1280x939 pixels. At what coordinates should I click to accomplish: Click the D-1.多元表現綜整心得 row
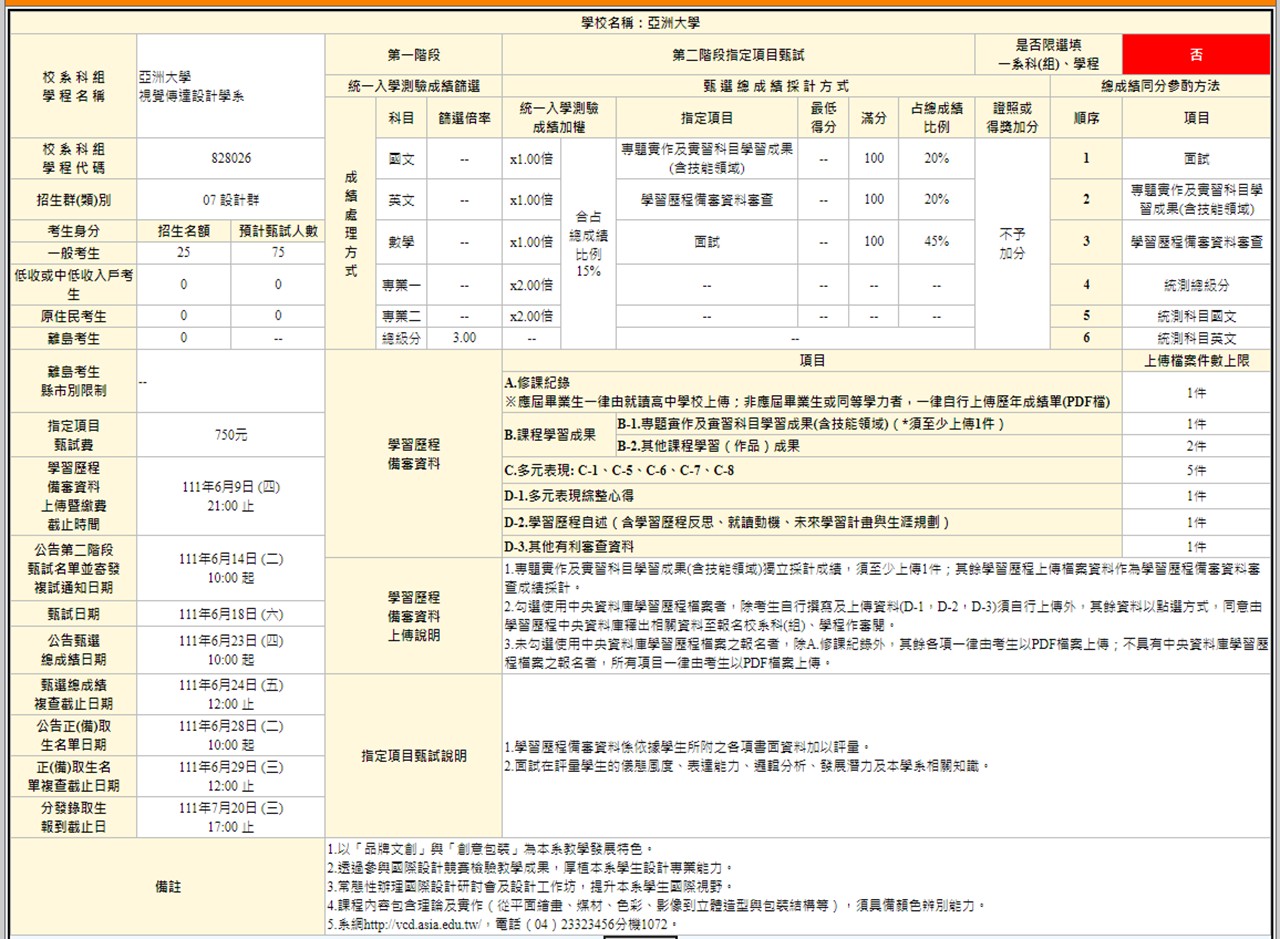point(812,496)
